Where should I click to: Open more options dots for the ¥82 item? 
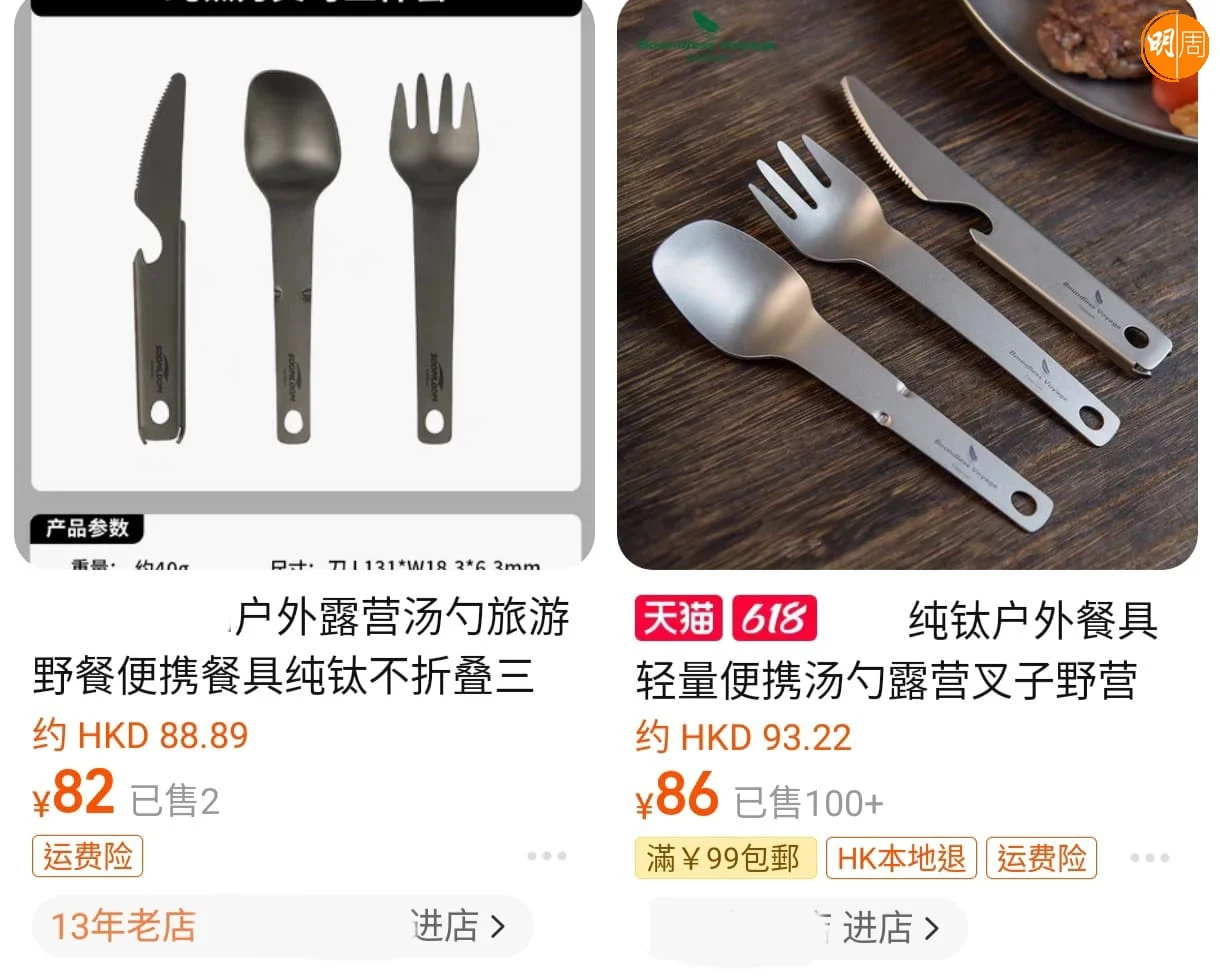547,856
